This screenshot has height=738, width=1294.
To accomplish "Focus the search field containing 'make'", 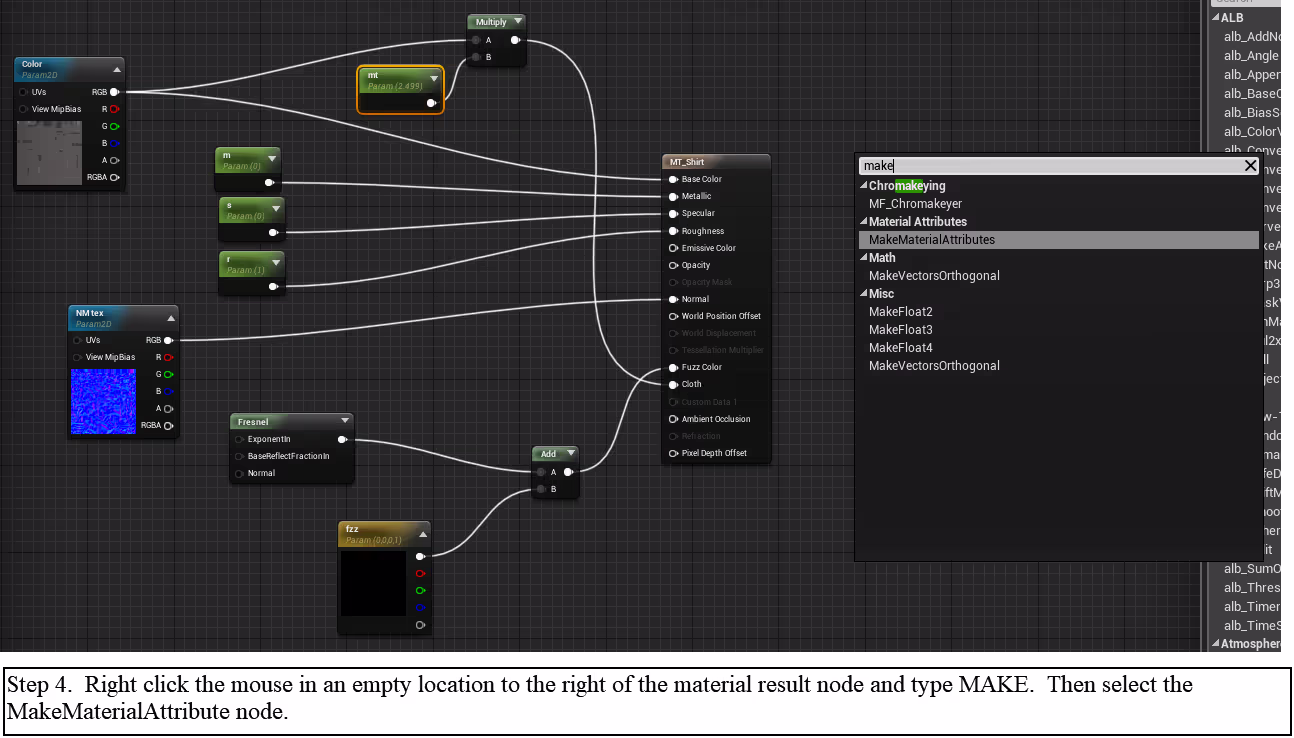I will coord(1050,166).
